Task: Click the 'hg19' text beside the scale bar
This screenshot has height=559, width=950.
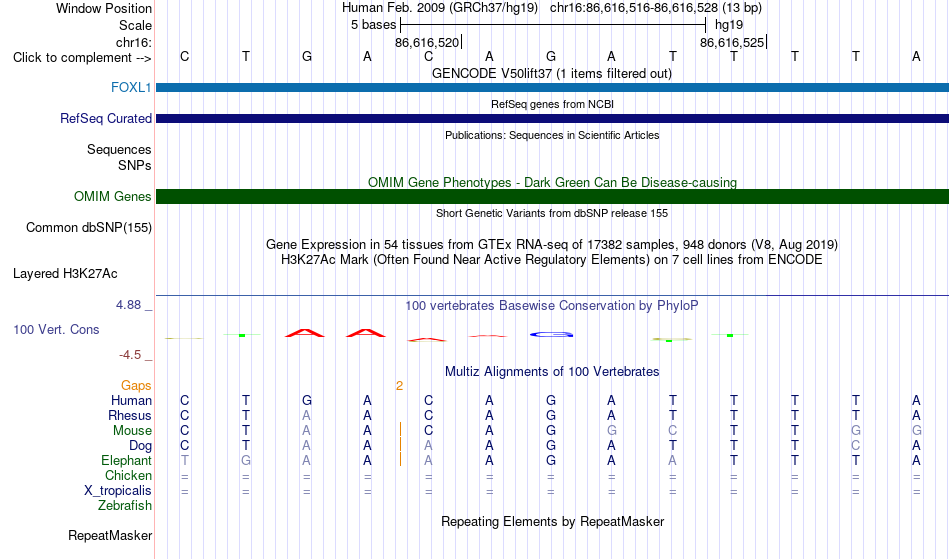Action: [729, 25]
